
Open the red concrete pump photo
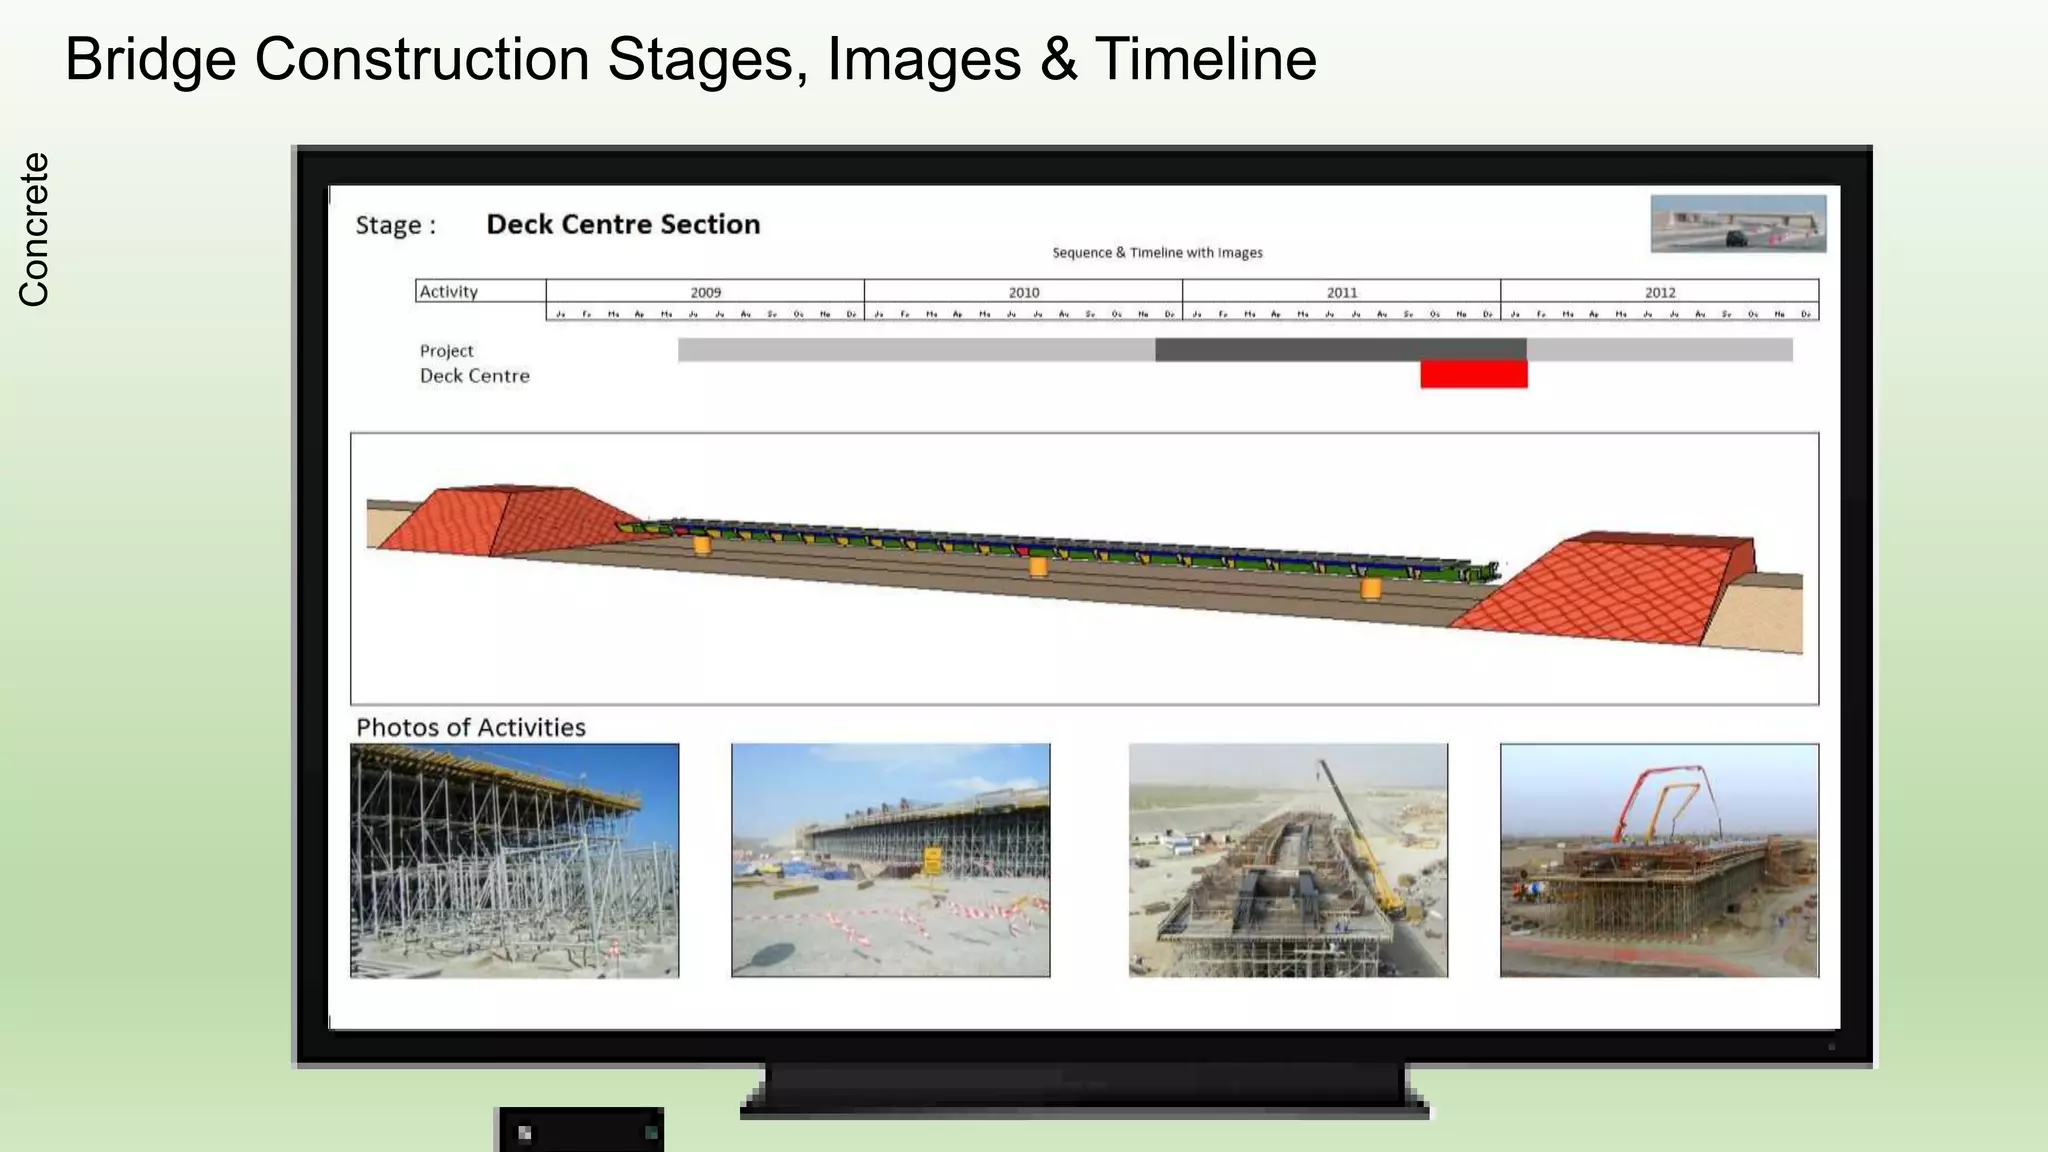(1659, 860)
